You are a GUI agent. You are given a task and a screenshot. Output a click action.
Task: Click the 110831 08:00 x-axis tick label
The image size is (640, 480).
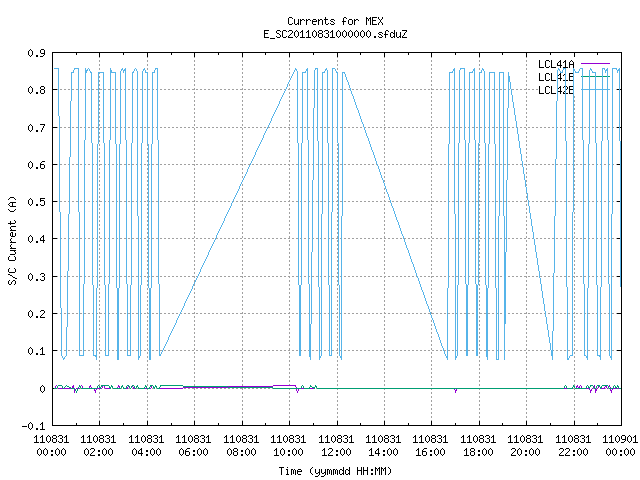point(241,446)
